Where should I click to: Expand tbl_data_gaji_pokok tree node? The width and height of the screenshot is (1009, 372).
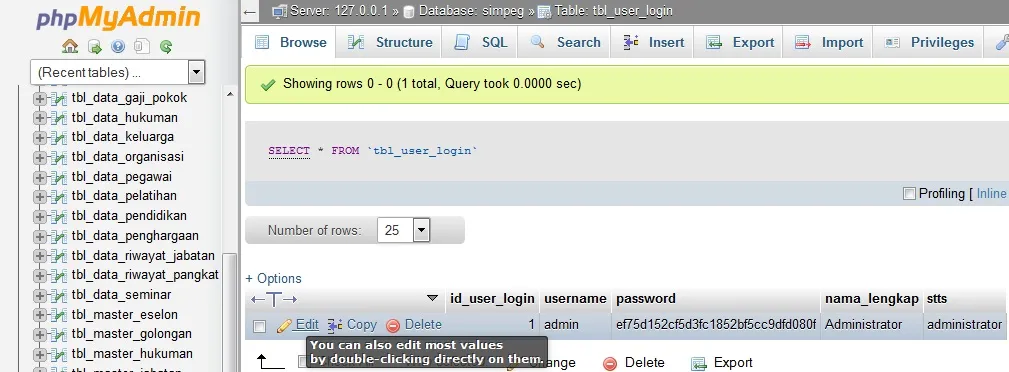pos(40,98)
